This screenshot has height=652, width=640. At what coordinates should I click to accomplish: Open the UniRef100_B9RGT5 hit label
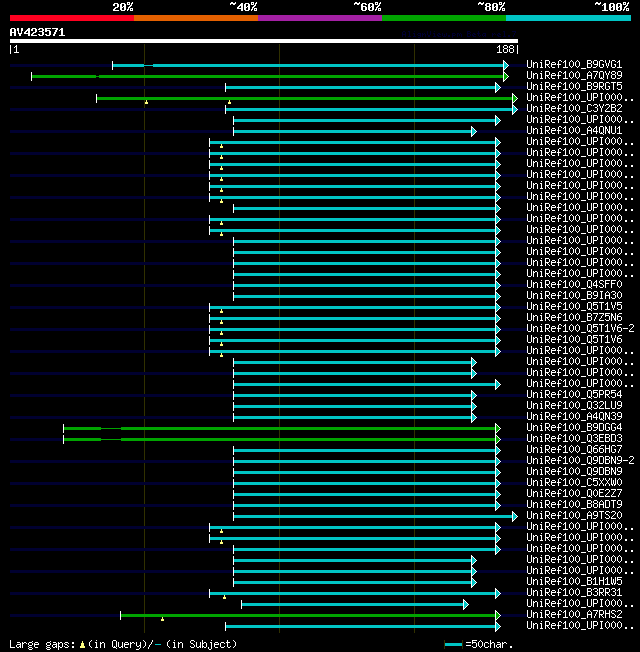(x=574, y=86)
